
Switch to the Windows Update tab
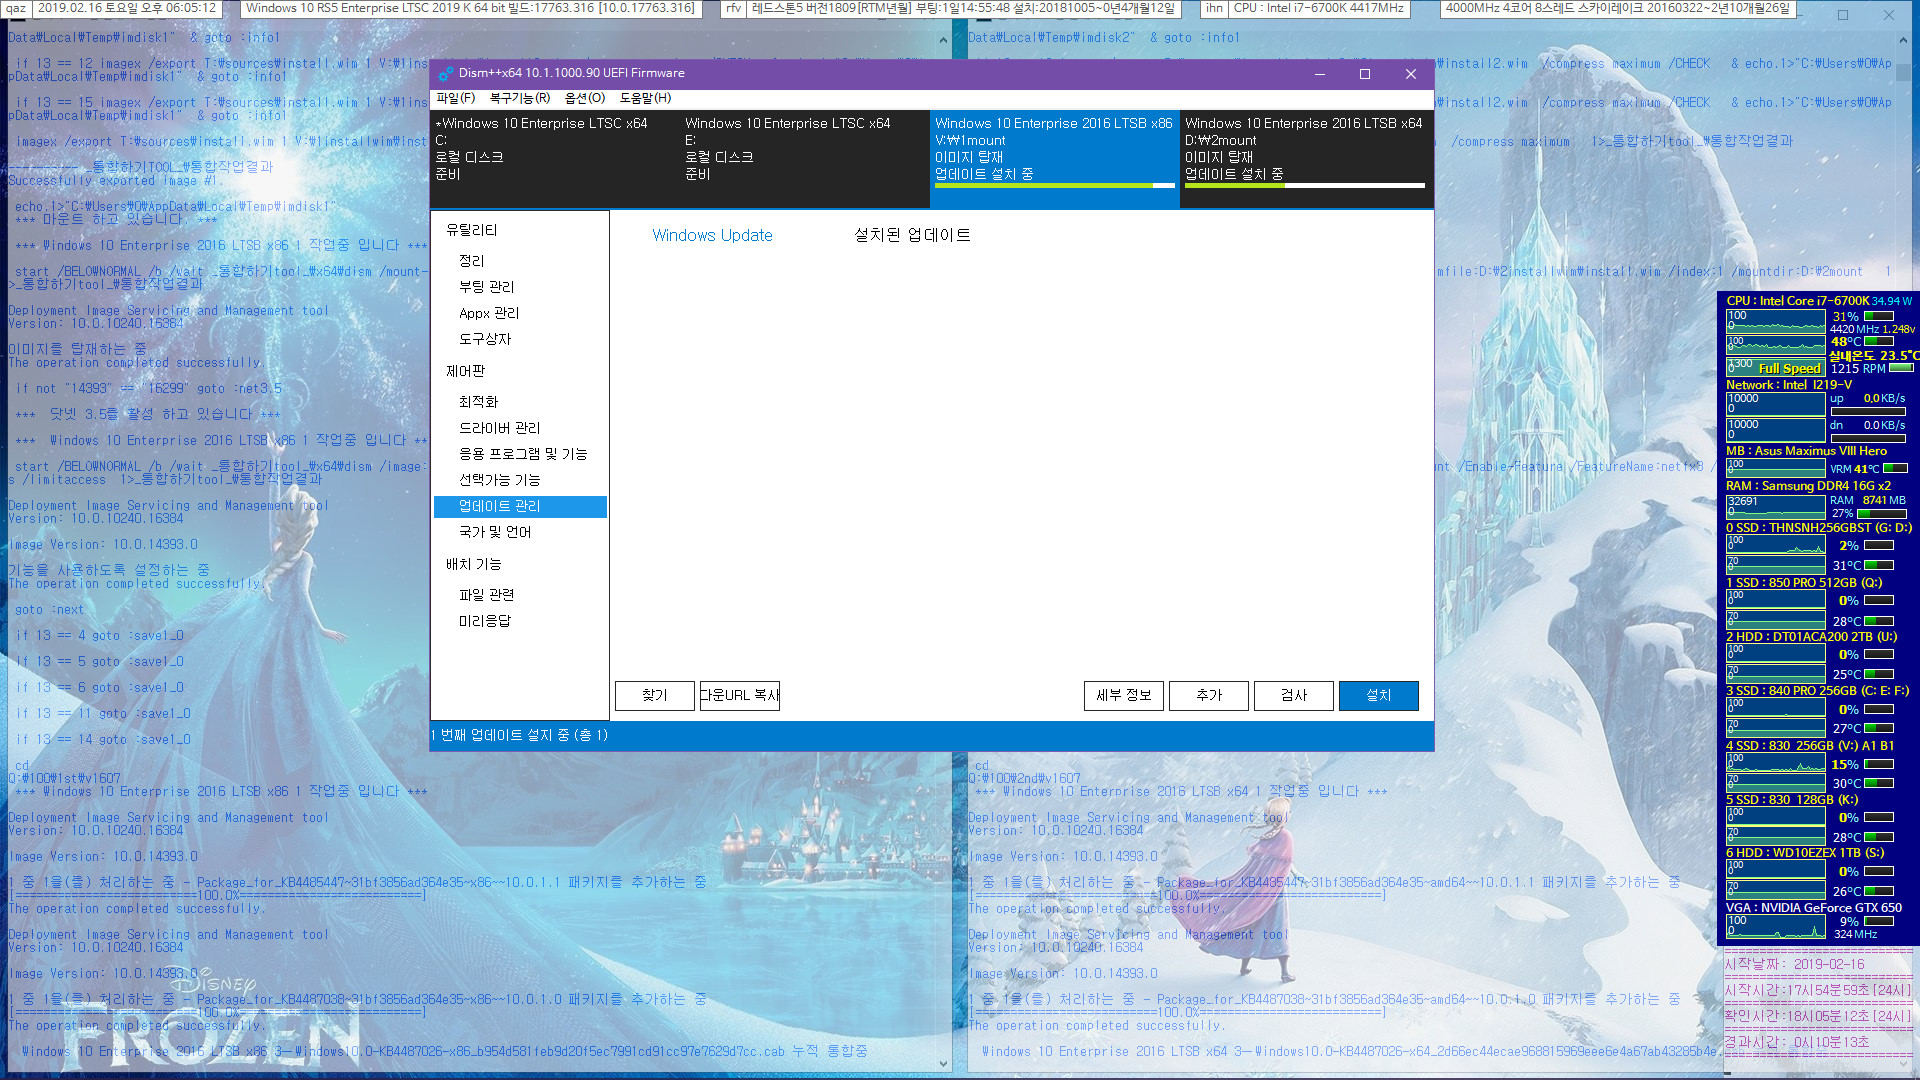tap(712, 235)
